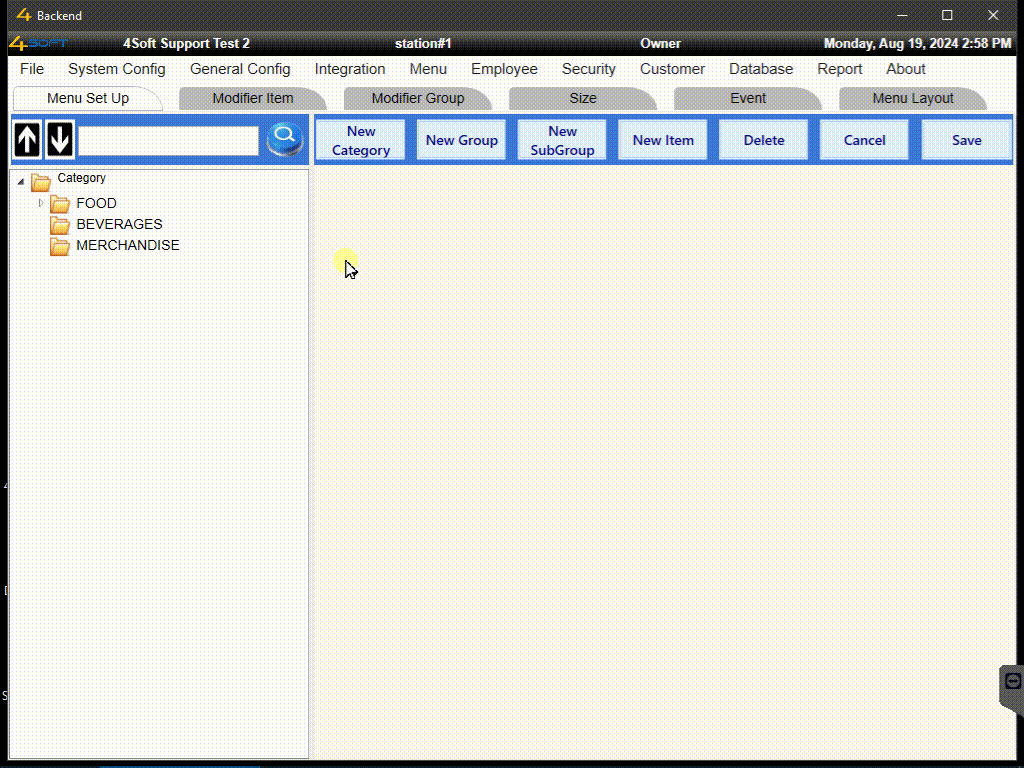The image size is (1024, 768).
Task: Click the 4Soft Support Test 2 header text
Action: pos(186,44)
